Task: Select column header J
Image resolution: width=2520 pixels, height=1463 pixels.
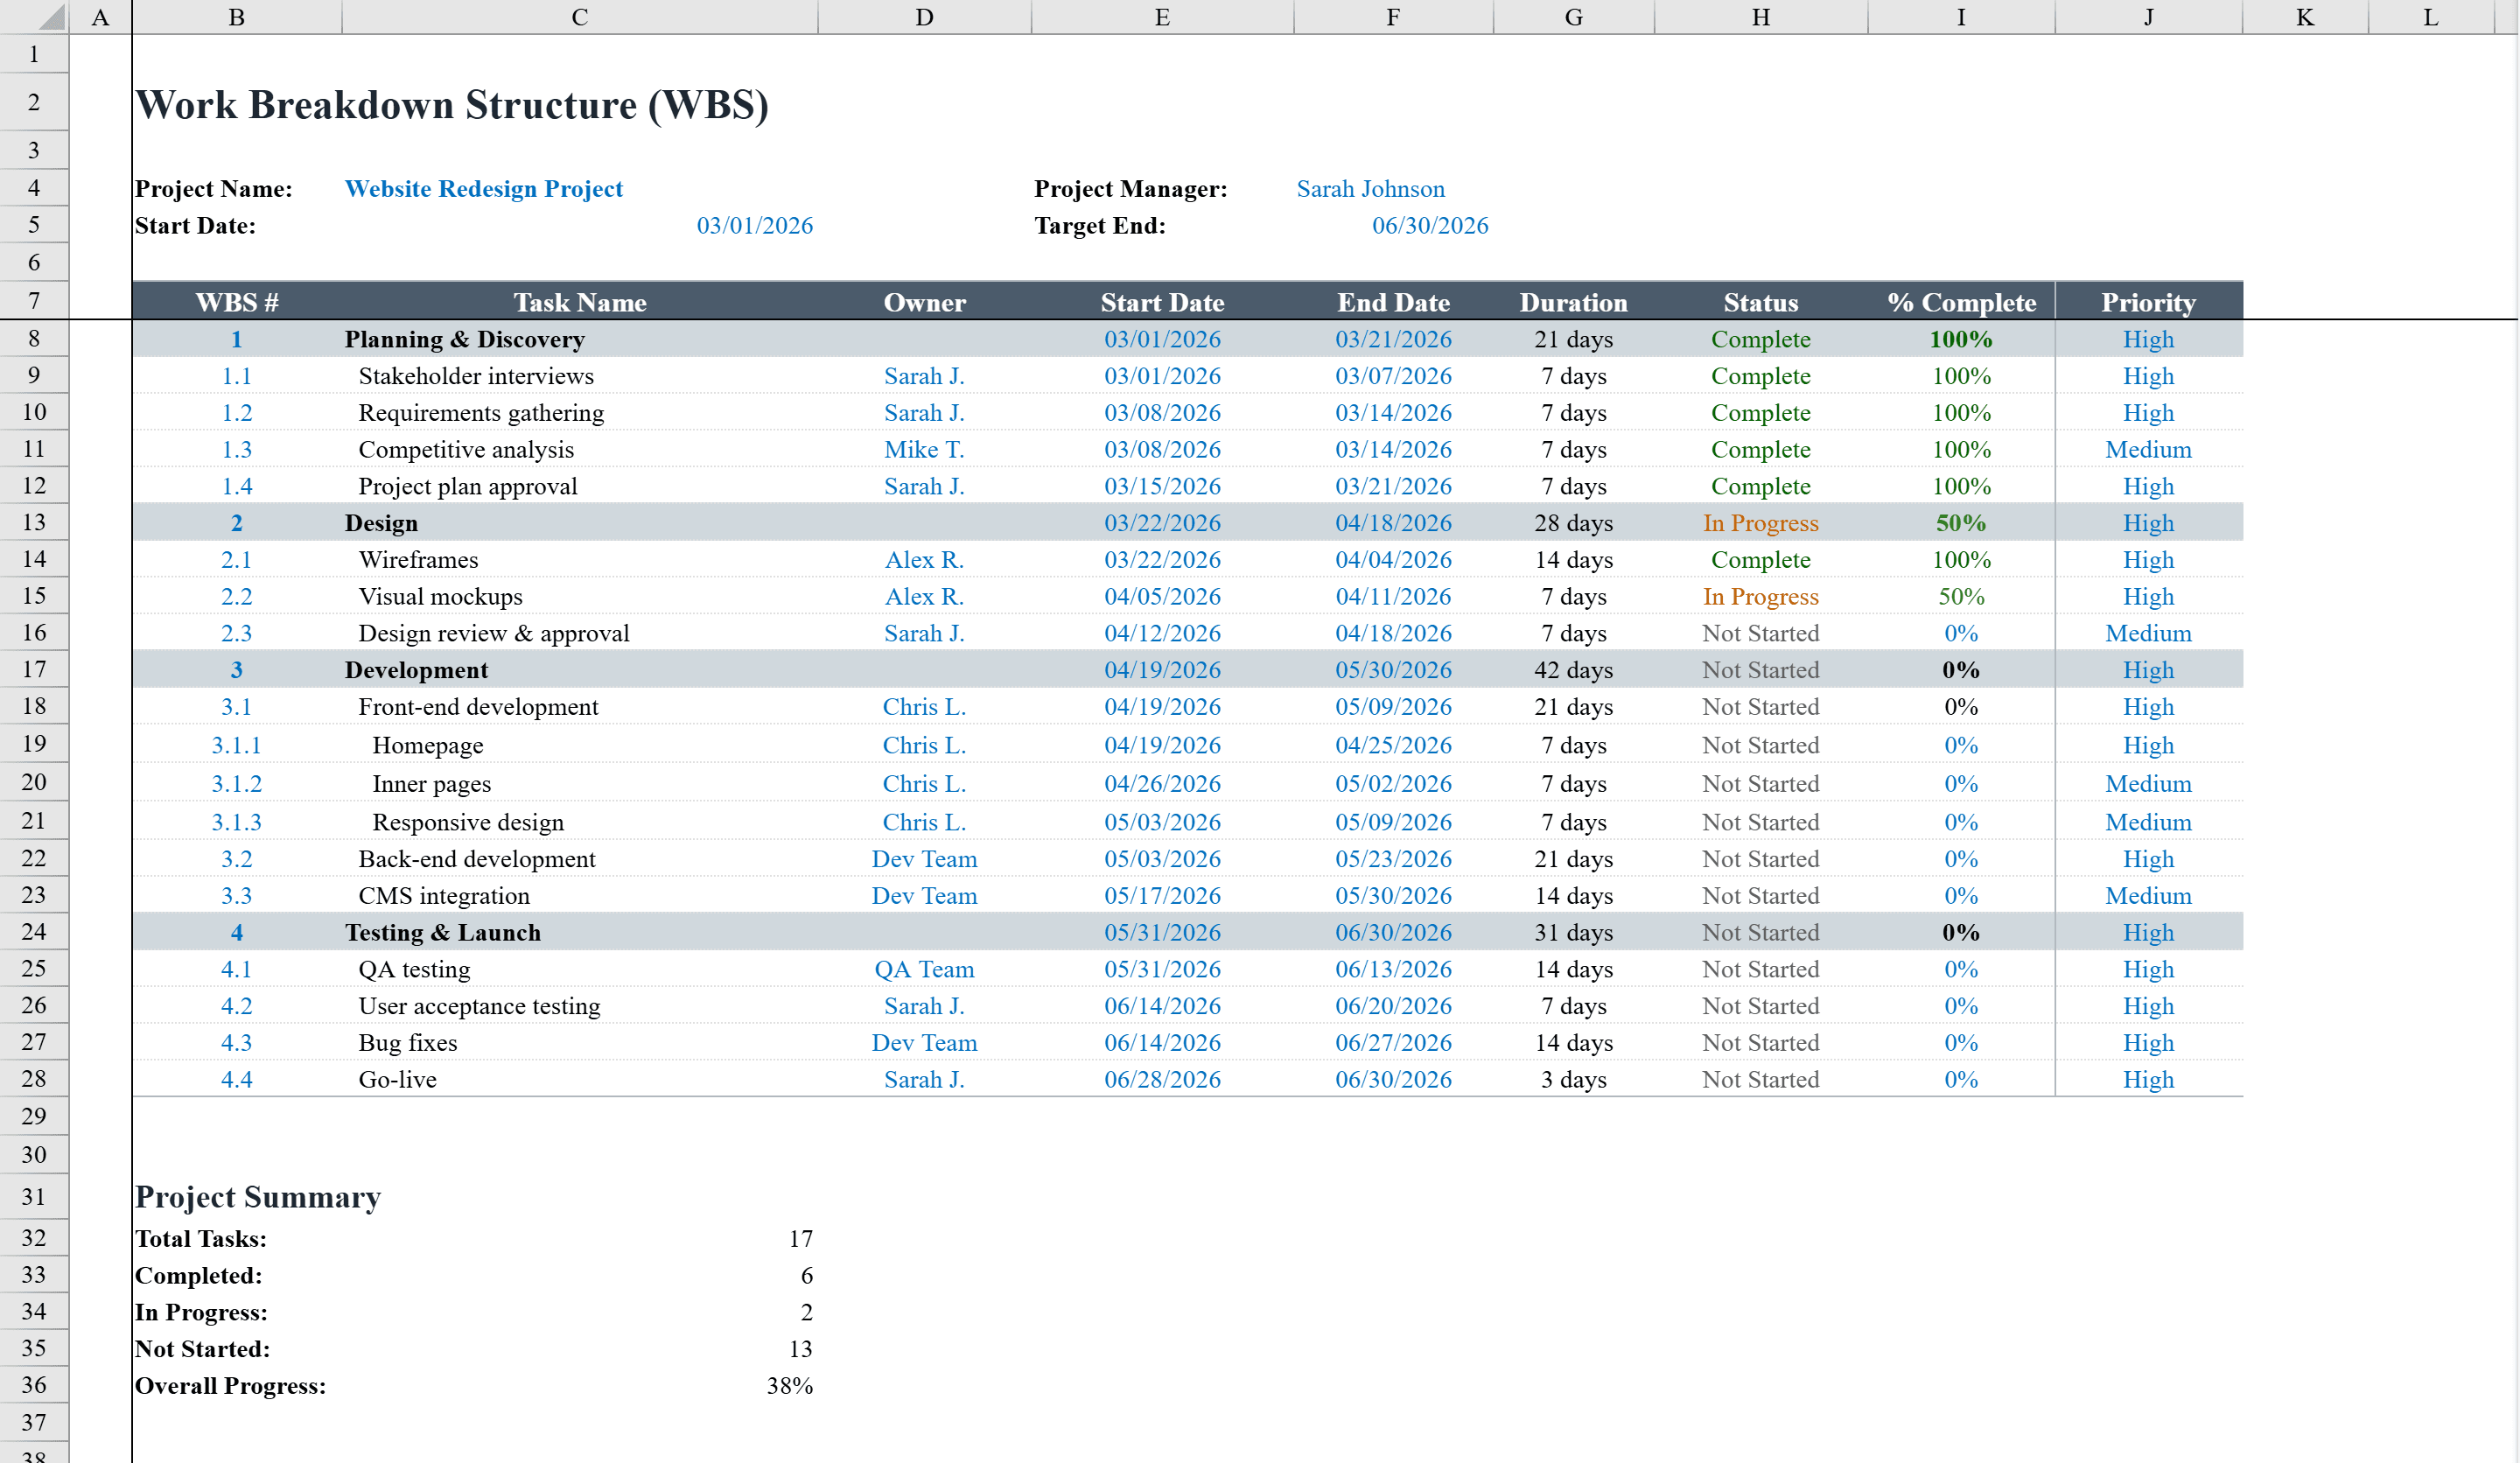Action: click(2148, 16)
